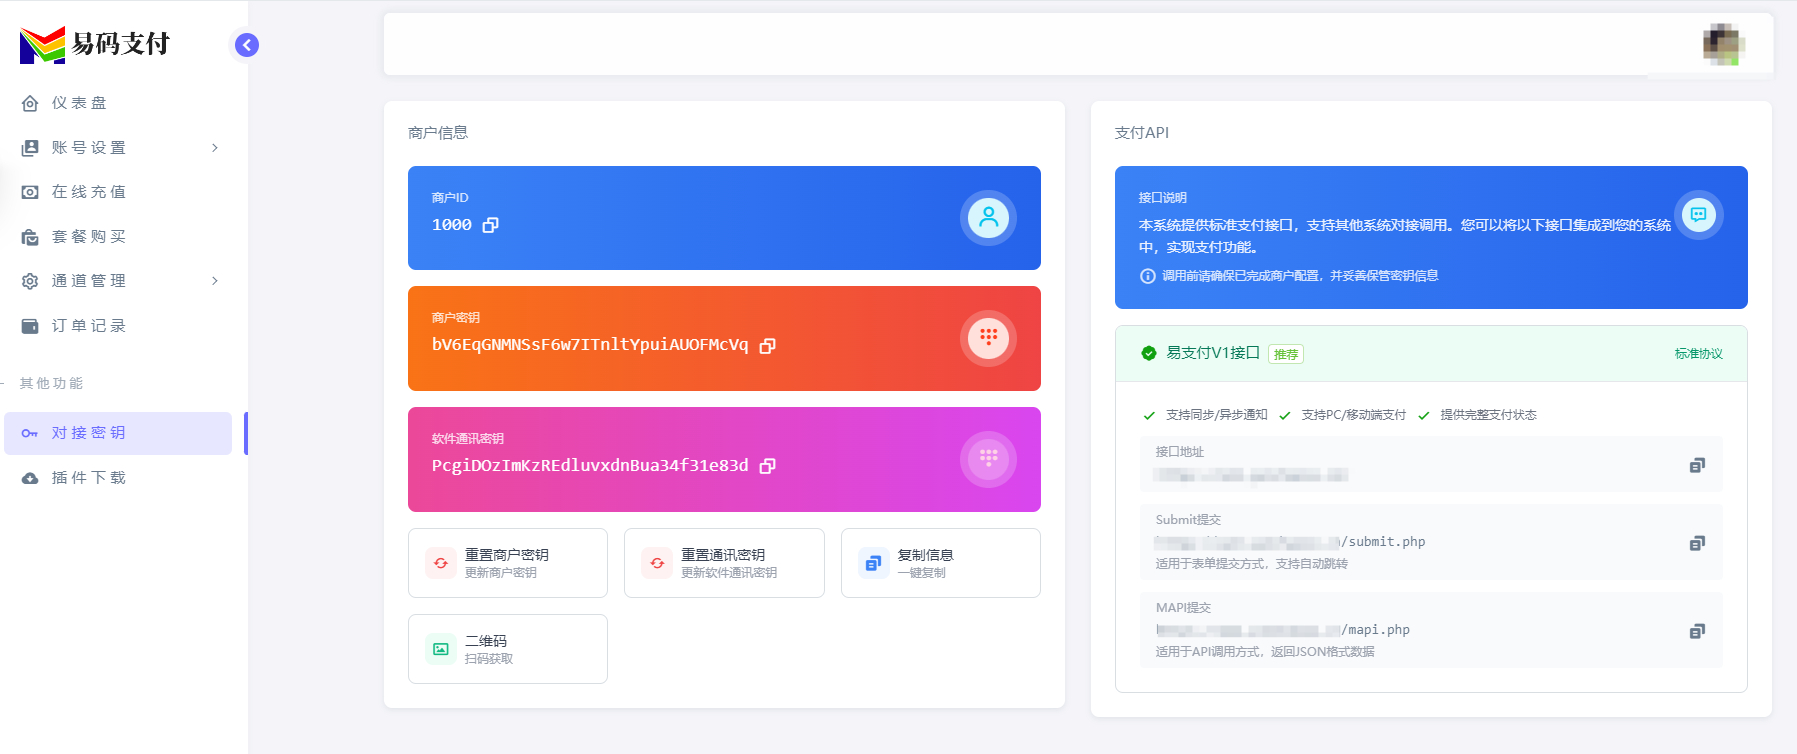
Task: Go to 订单记录 order records
Action: [88, 326]
